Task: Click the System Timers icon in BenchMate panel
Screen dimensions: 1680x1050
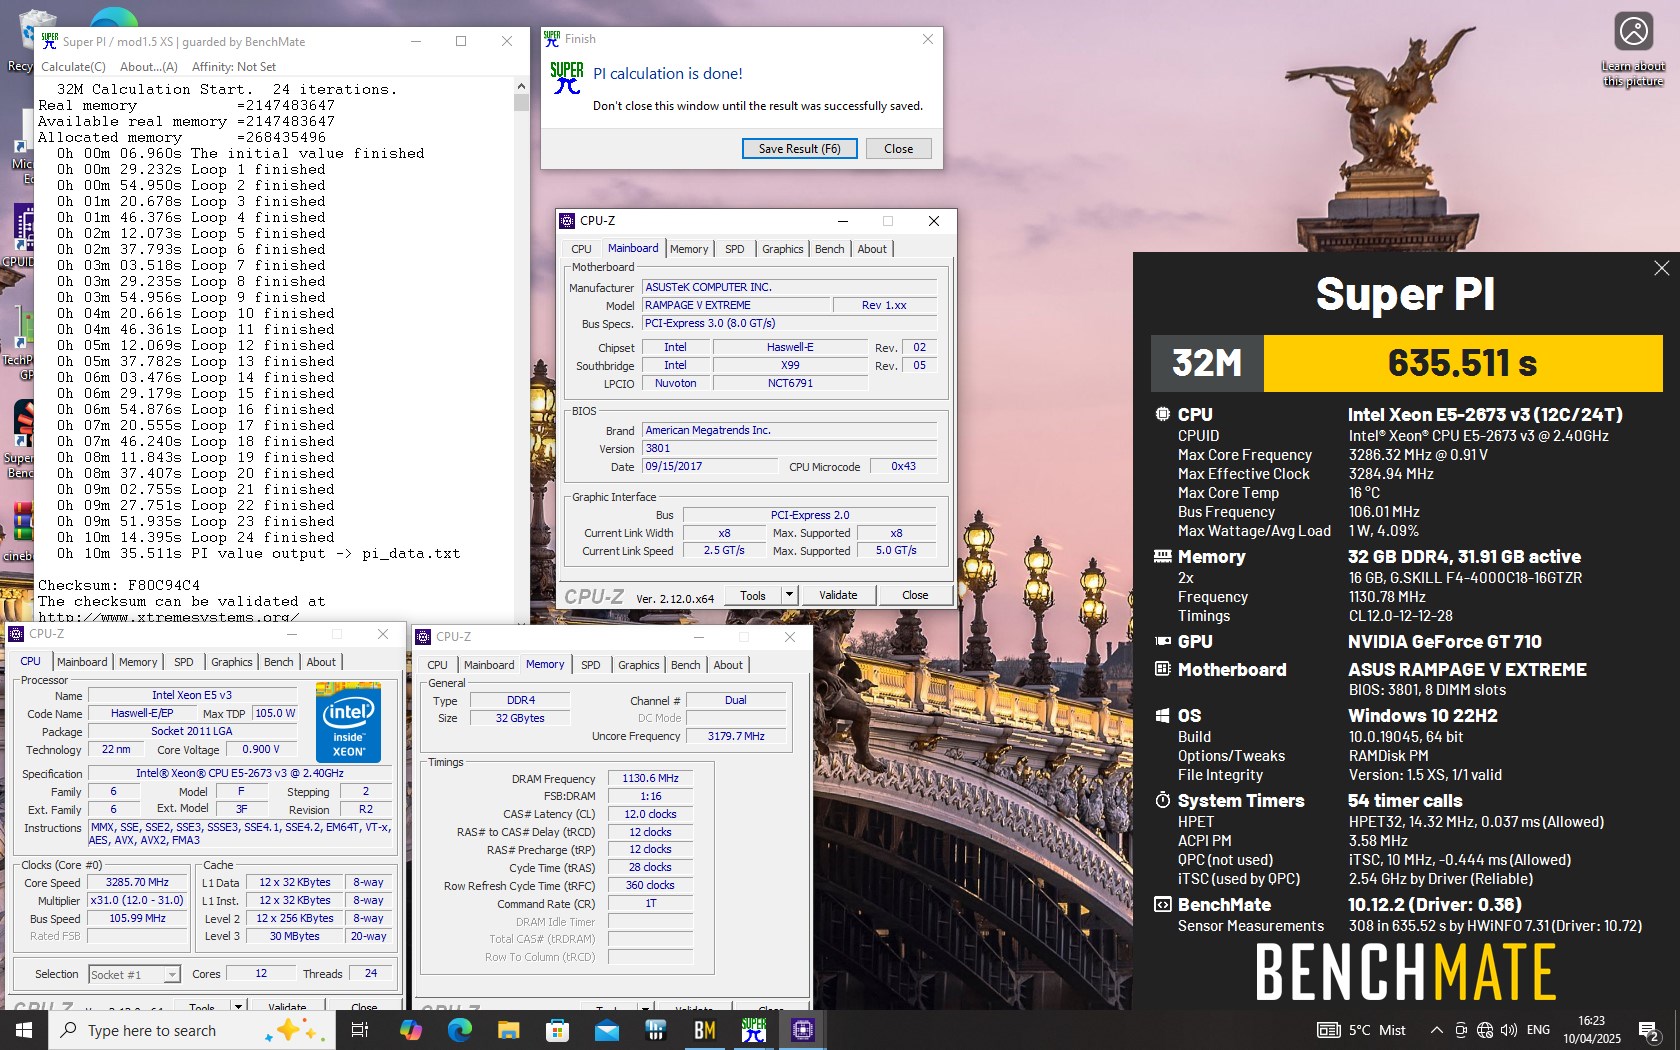Action: pos(1163,800)
